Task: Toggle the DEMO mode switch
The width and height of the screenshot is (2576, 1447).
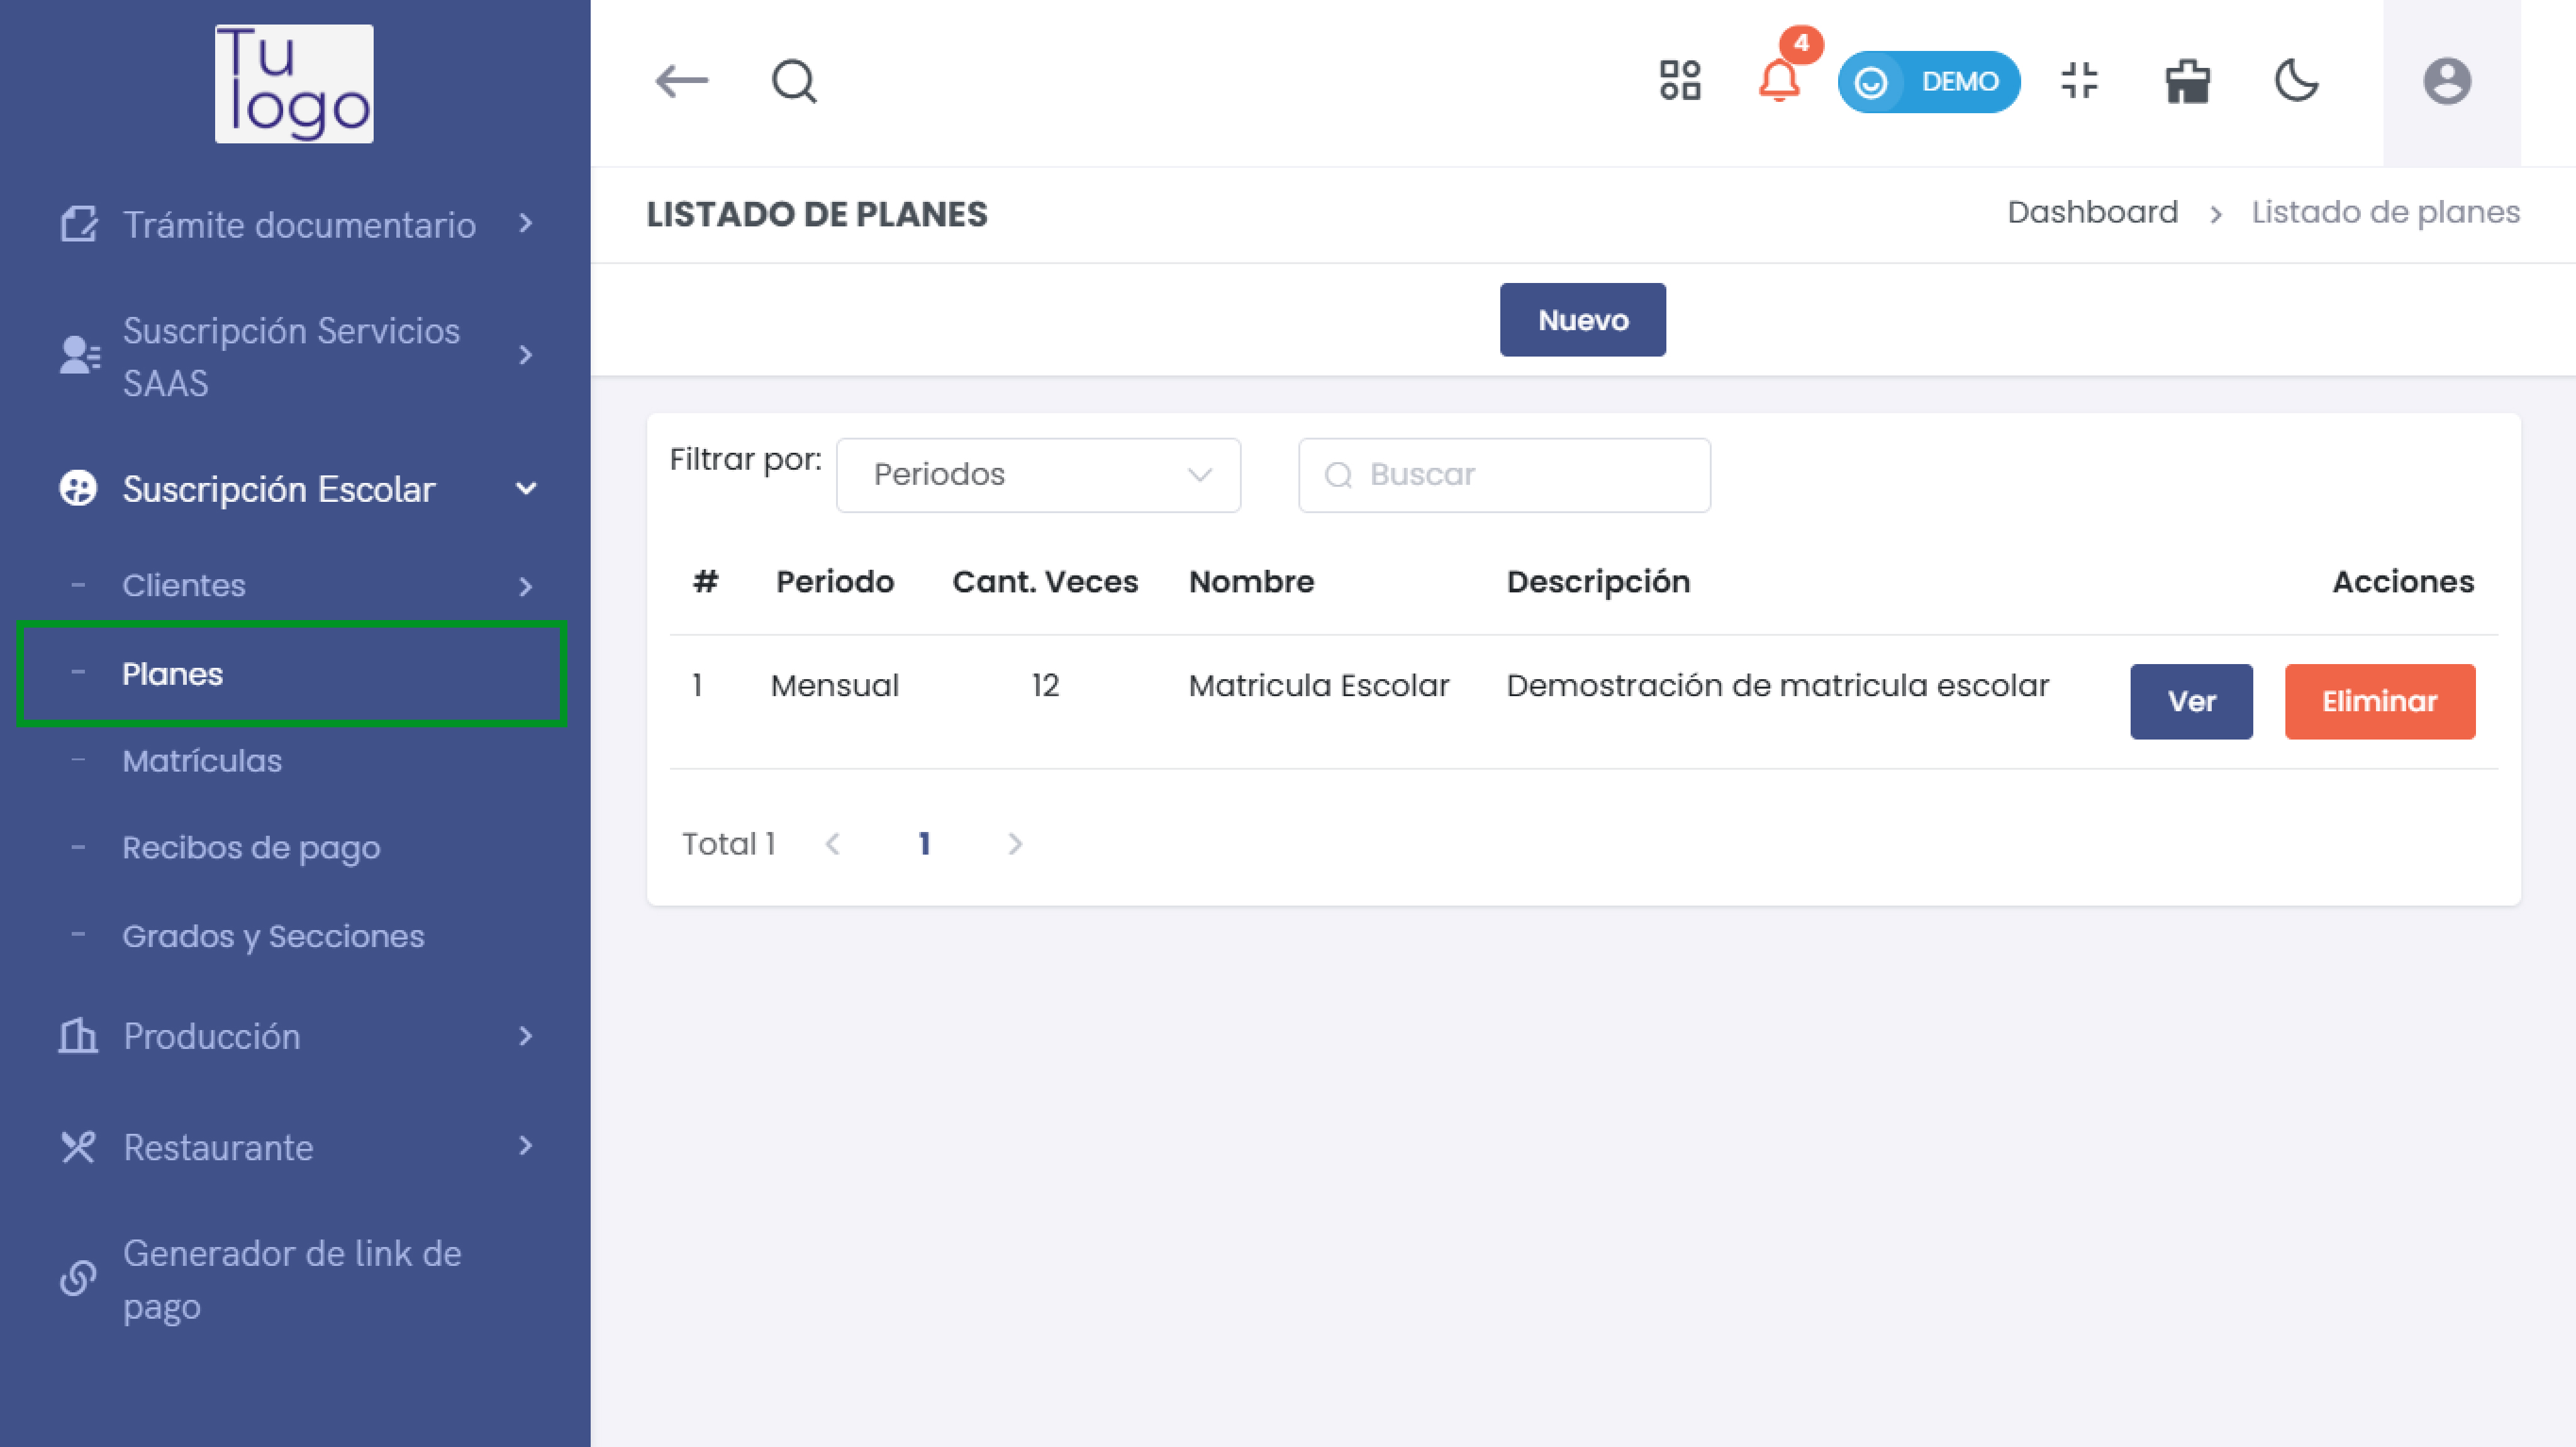Action: pos(1928,81)
